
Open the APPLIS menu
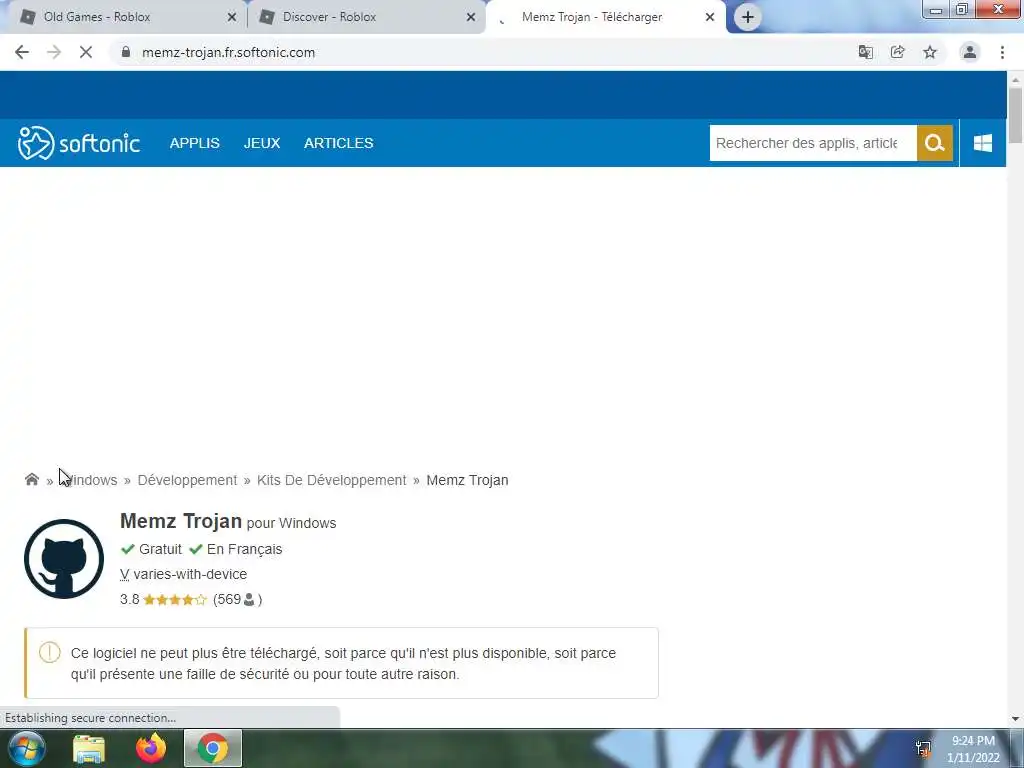tap(195, 143)
